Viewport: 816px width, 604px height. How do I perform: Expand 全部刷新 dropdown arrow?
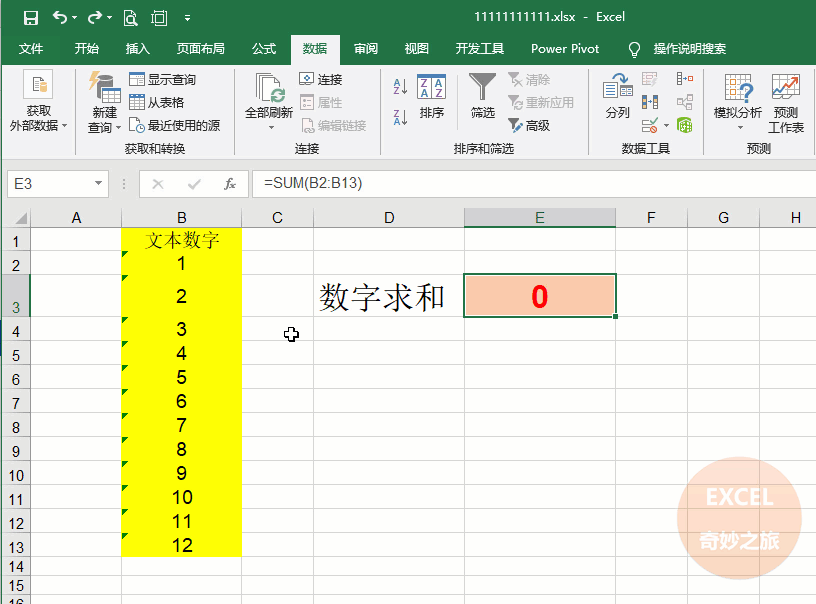click(271, 127)
